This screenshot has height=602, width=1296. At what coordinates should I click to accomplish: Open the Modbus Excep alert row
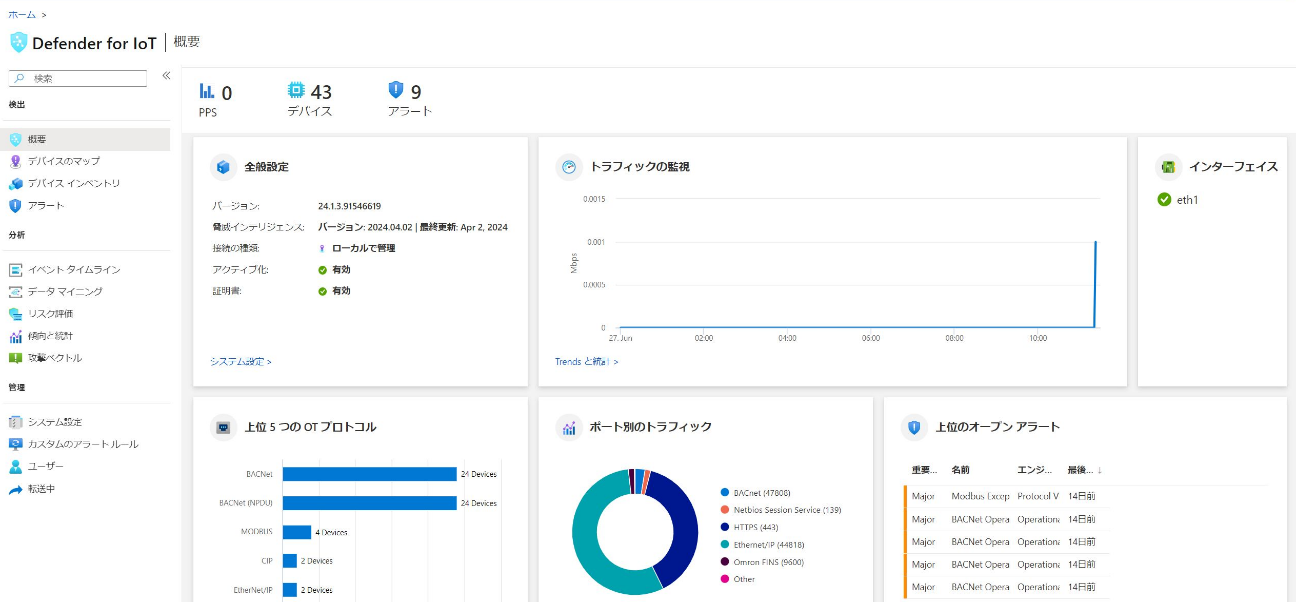[1007, 496]
